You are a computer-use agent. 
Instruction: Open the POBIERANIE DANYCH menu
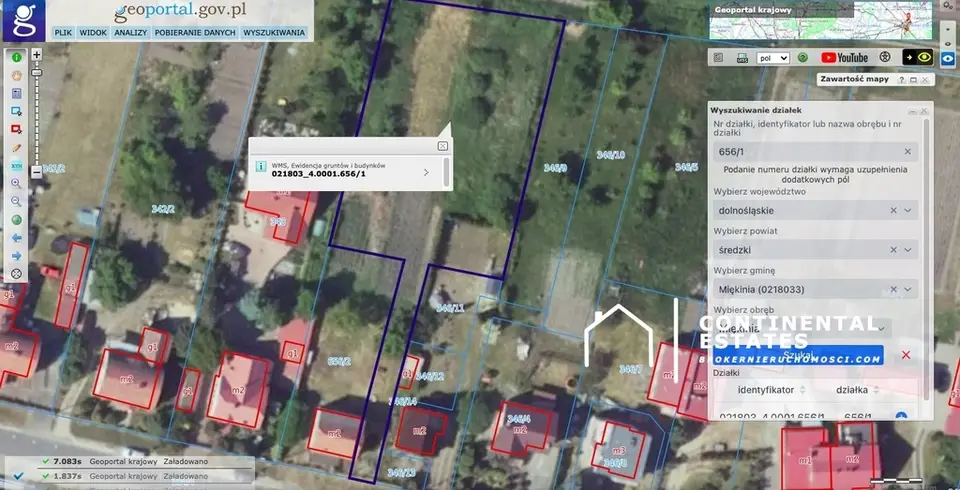pos(195,32)
